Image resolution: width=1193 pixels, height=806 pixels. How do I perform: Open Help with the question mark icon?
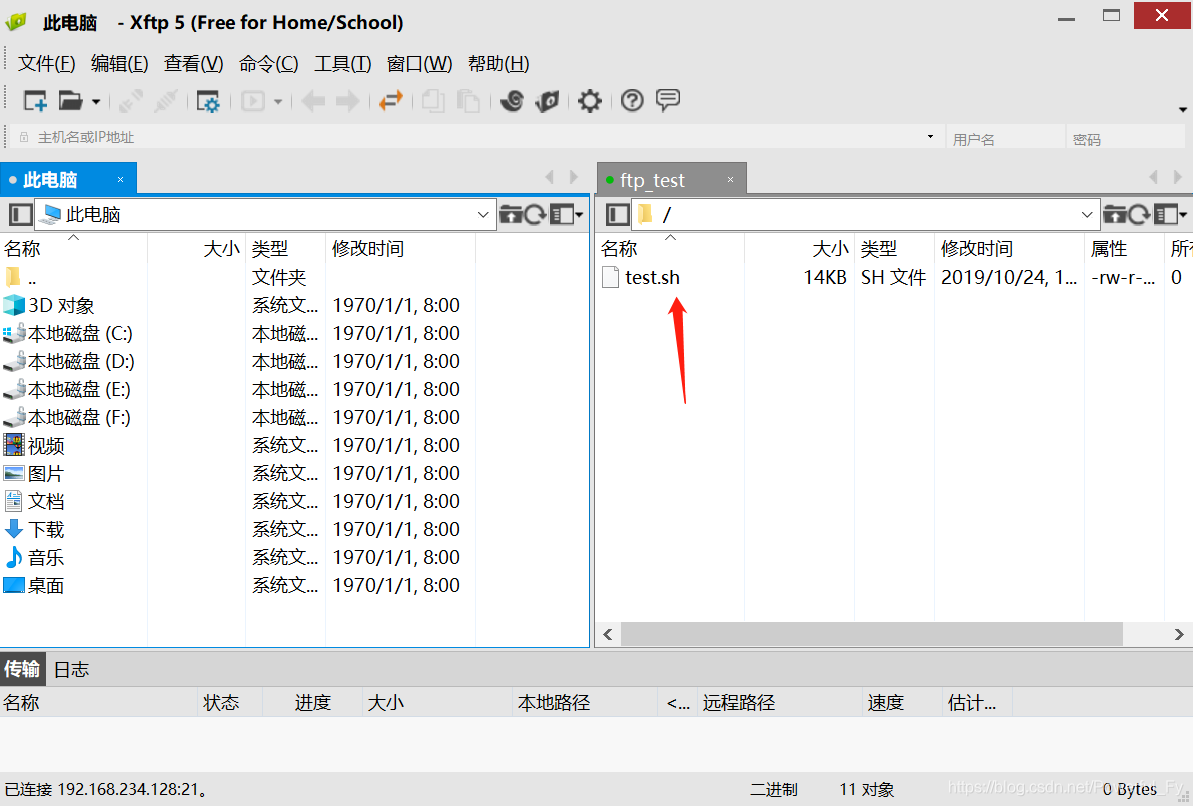(632, 100)
